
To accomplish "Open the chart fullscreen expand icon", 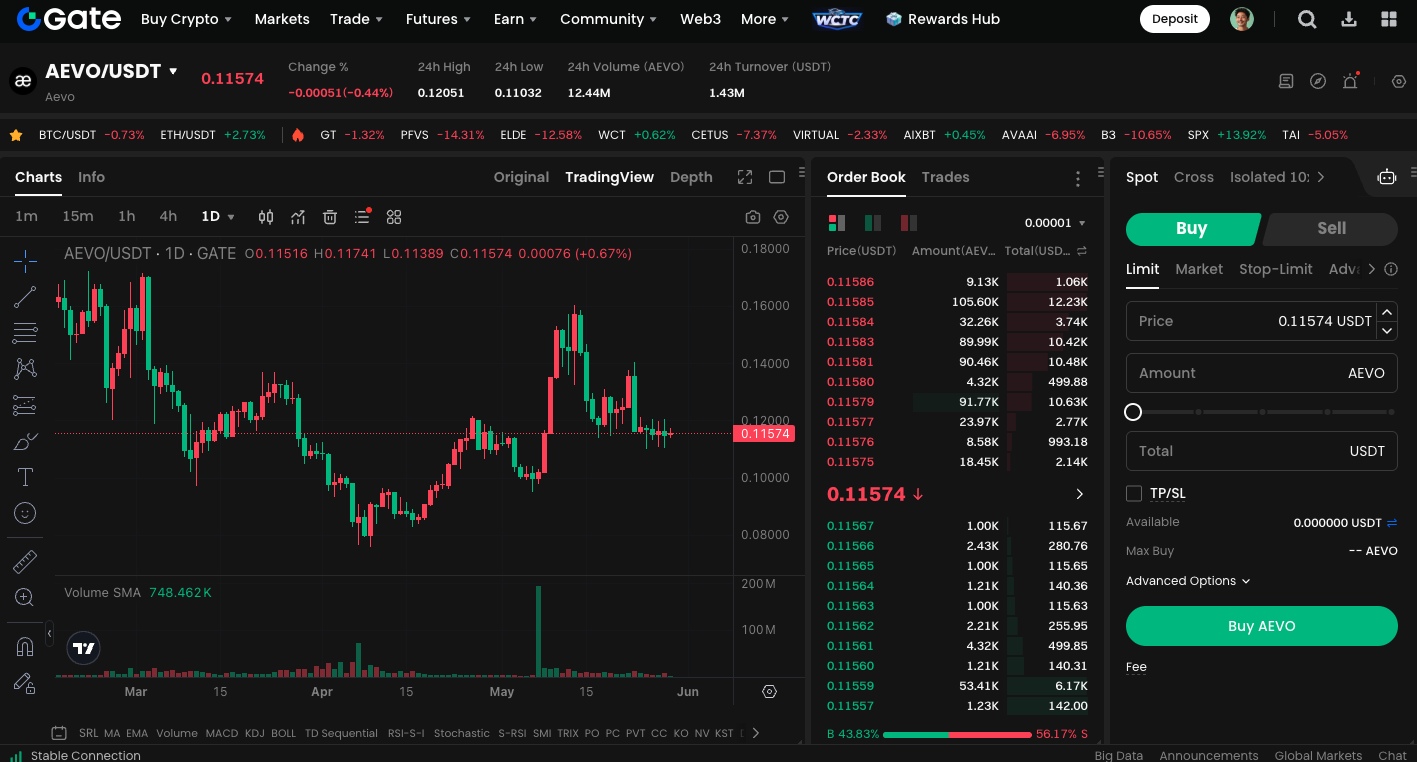I will [745, 177].
